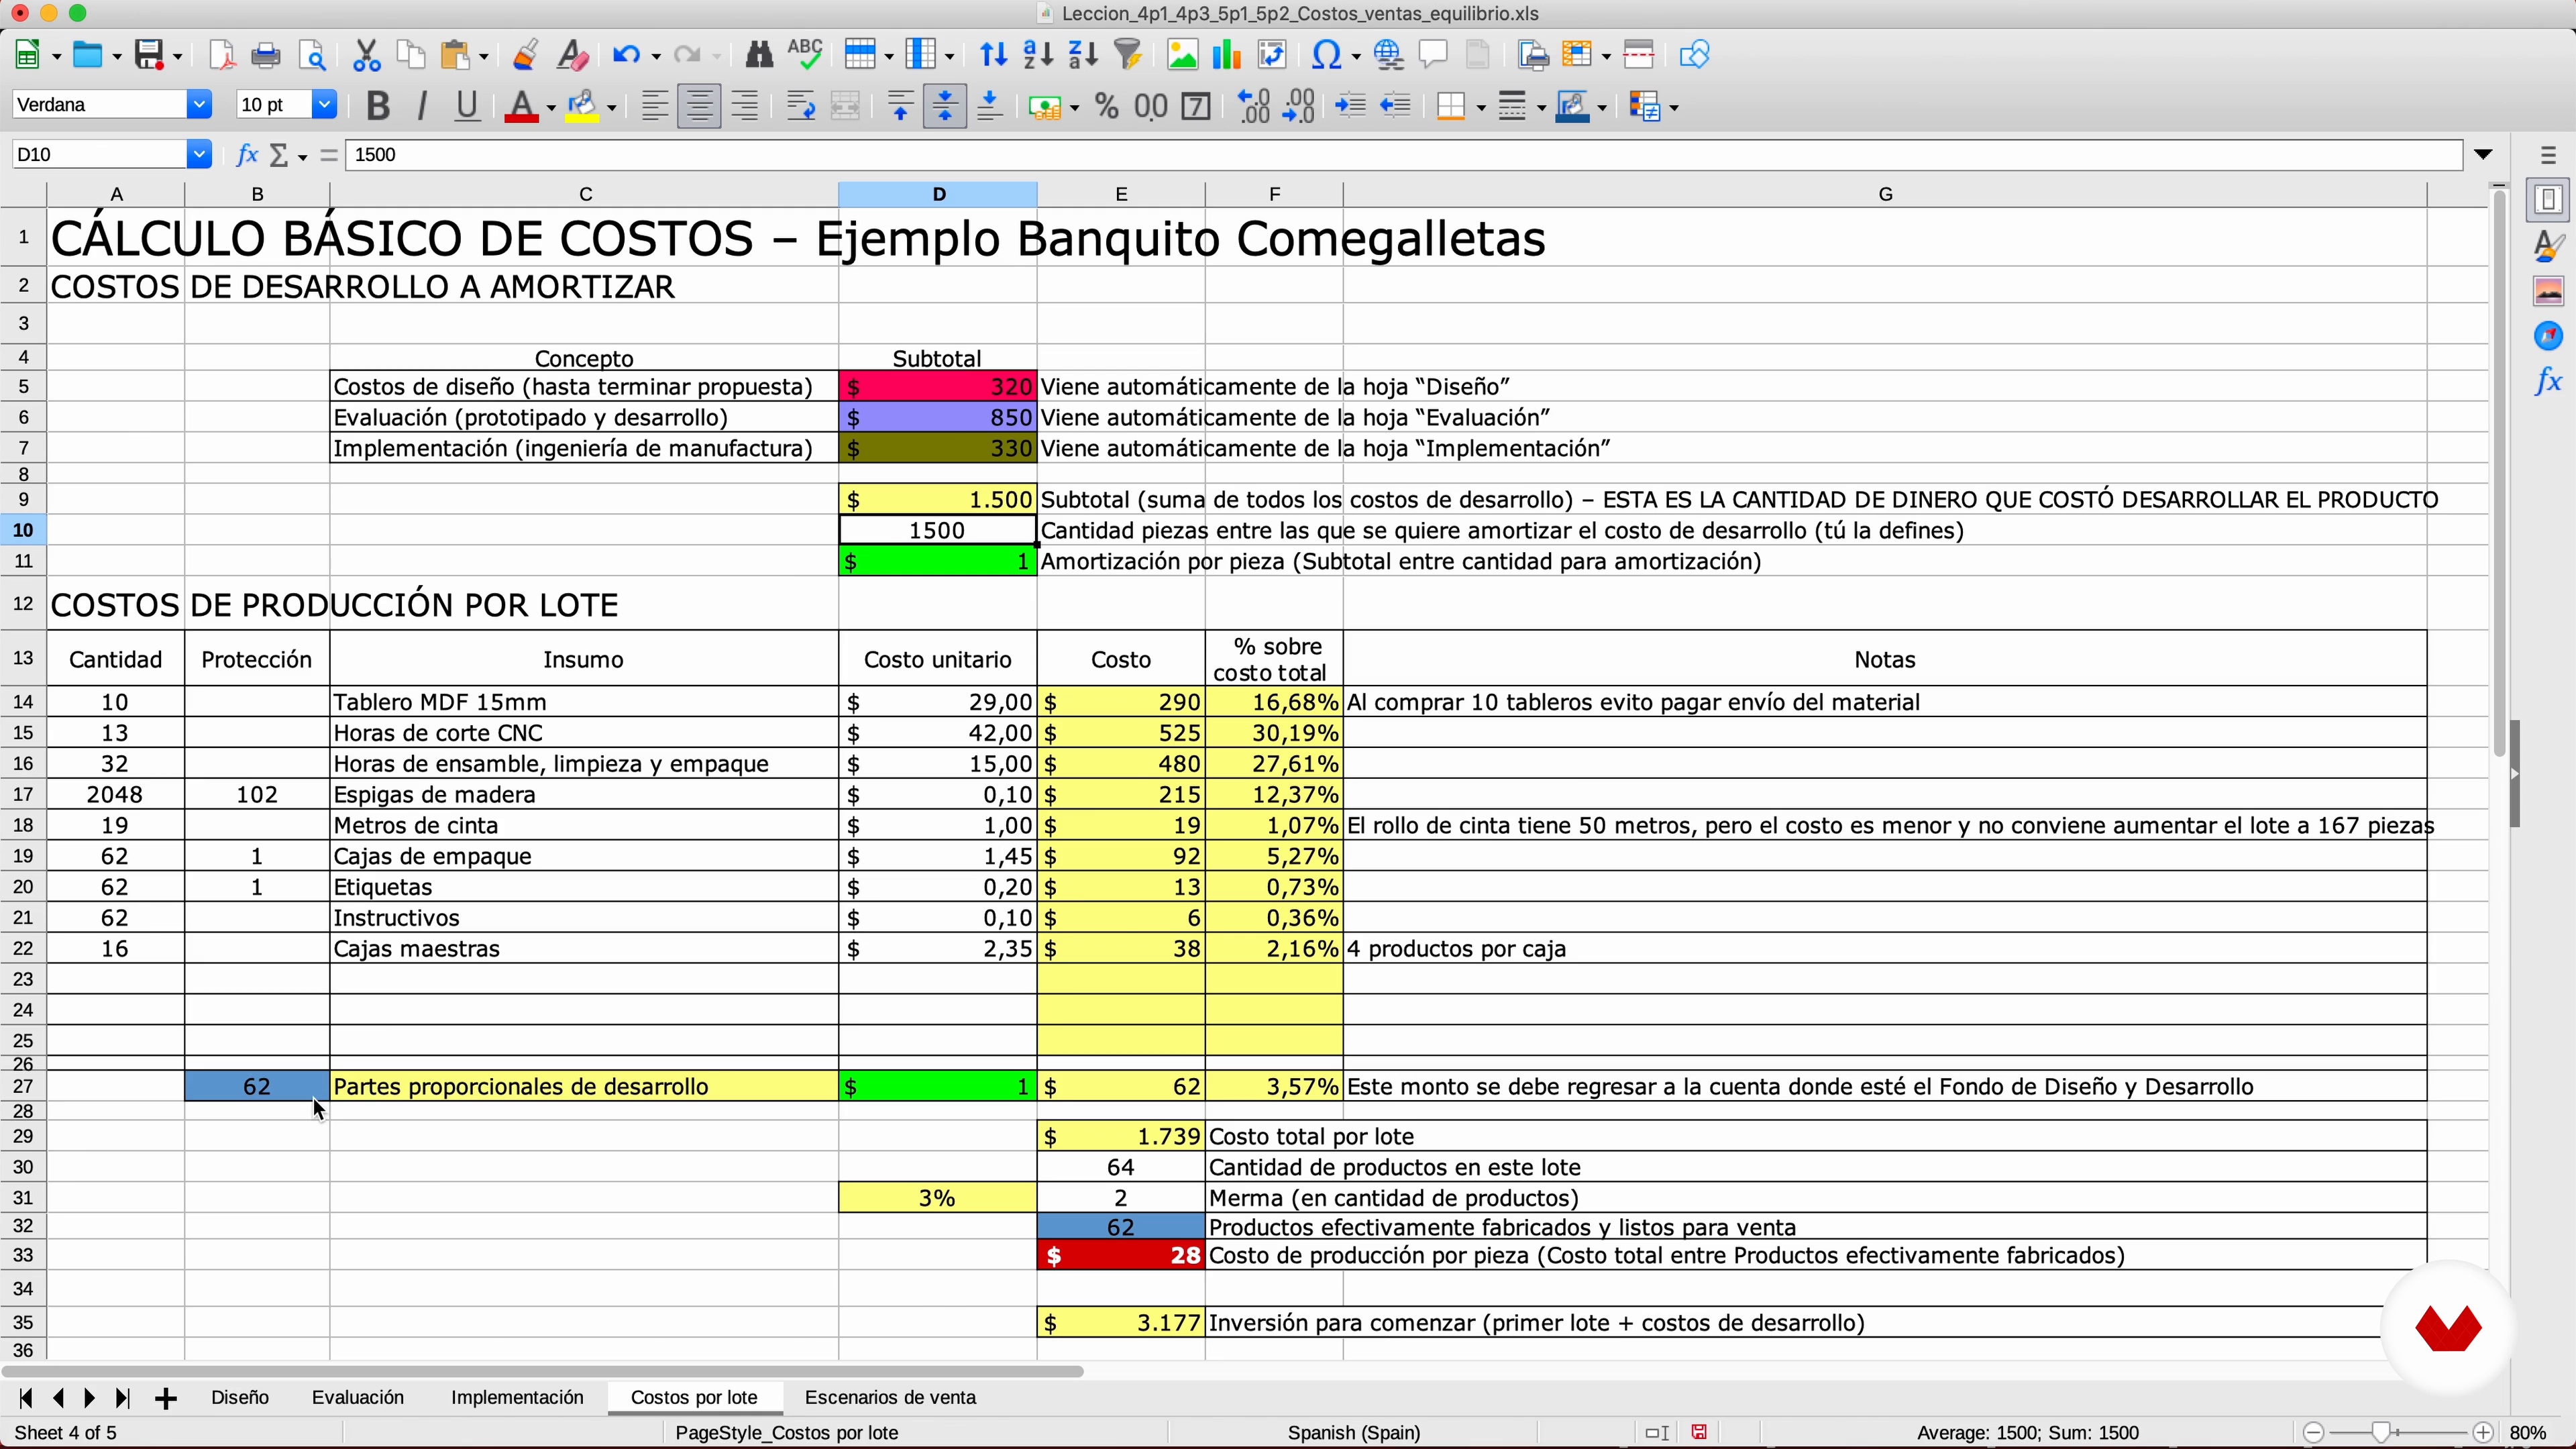
Task: Jump to the last sheet tab
Action: pyautogui.click(x=122, y=1399)
